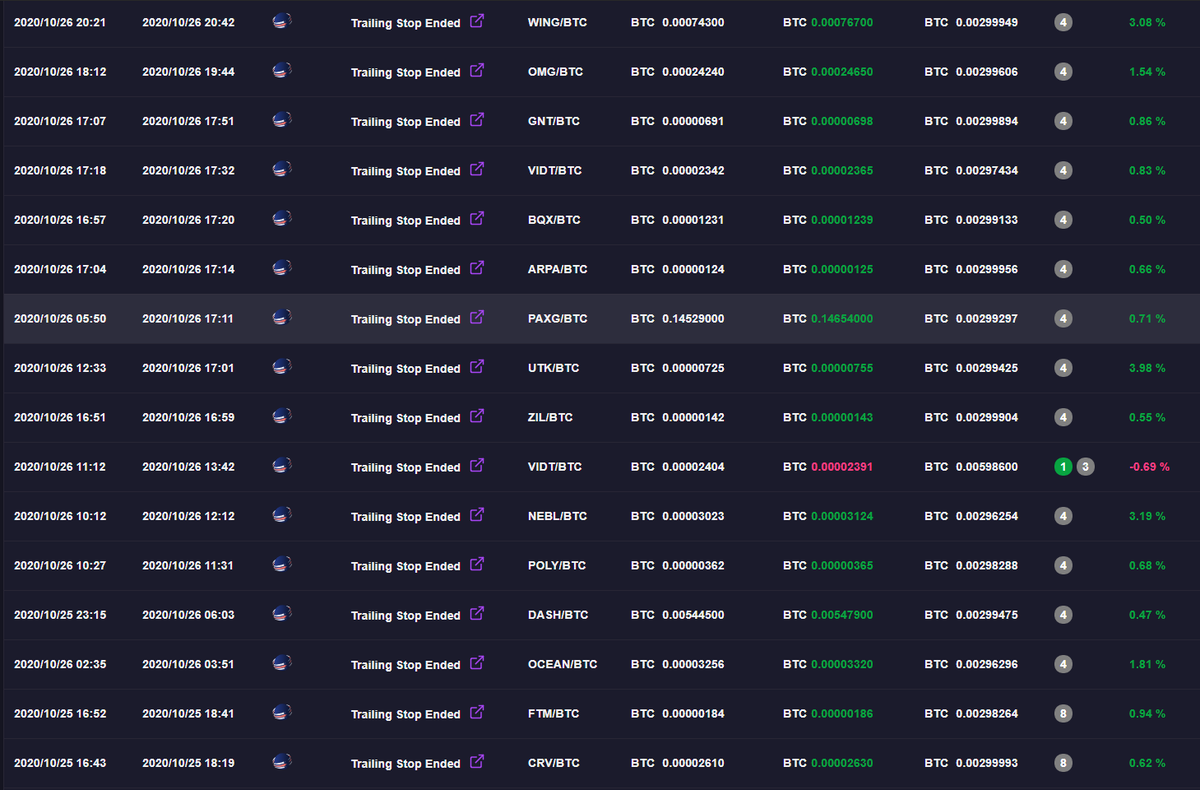This screenshot has height=790, width=1200.
Task: Click the bot icon in the GNT/BTC row
Action: 282,120
